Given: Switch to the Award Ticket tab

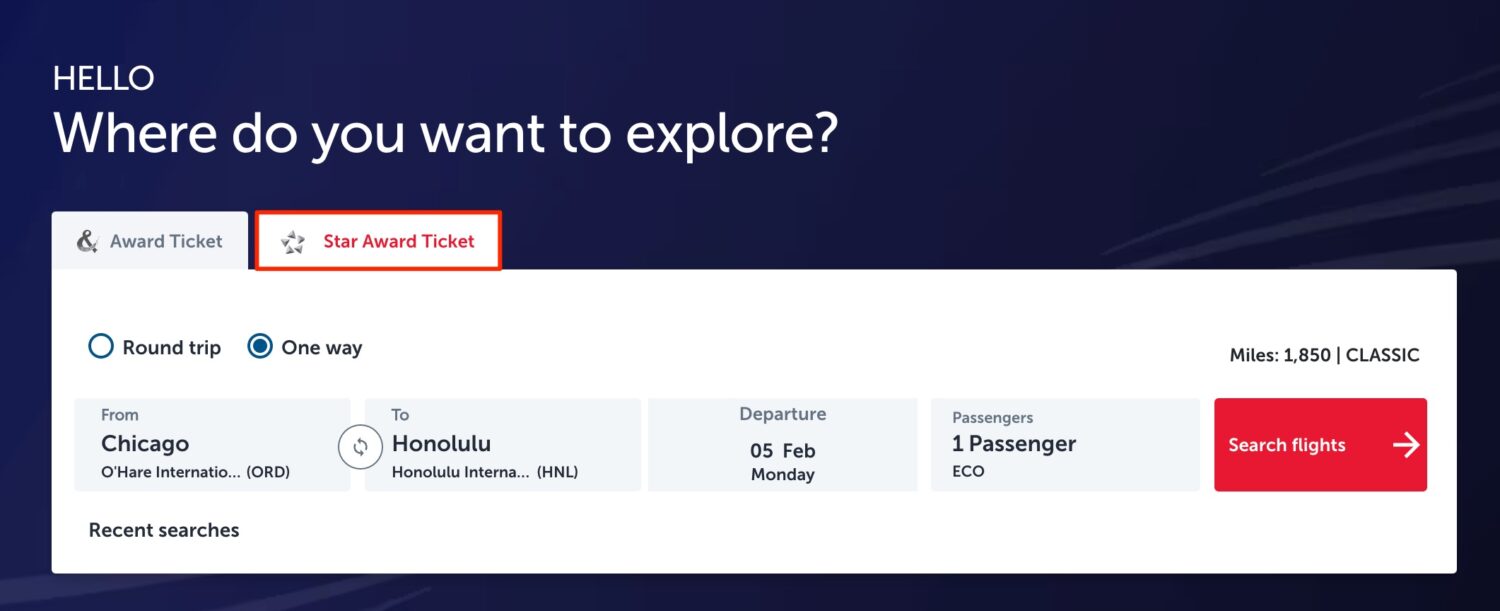Looking at the screenshot, I should (x=150, y=241).
